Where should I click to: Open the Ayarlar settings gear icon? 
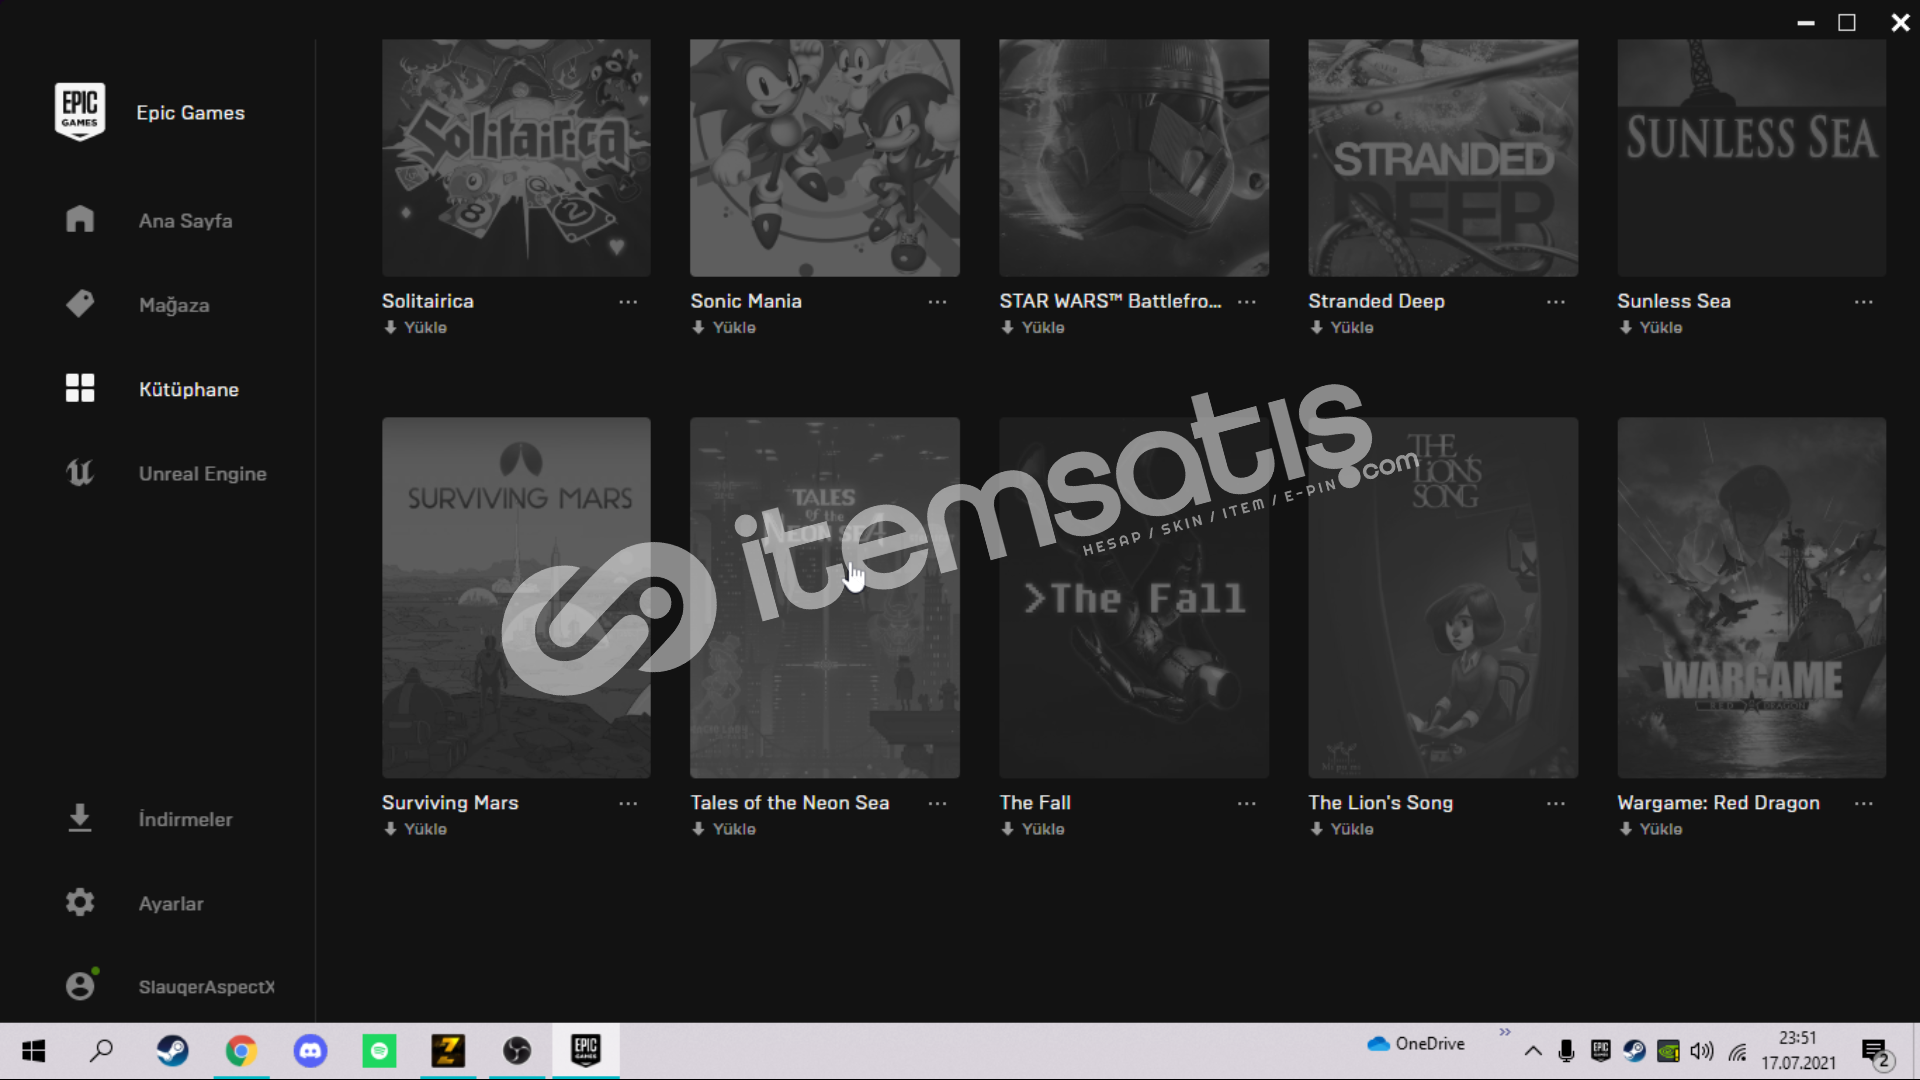point(80,903)
